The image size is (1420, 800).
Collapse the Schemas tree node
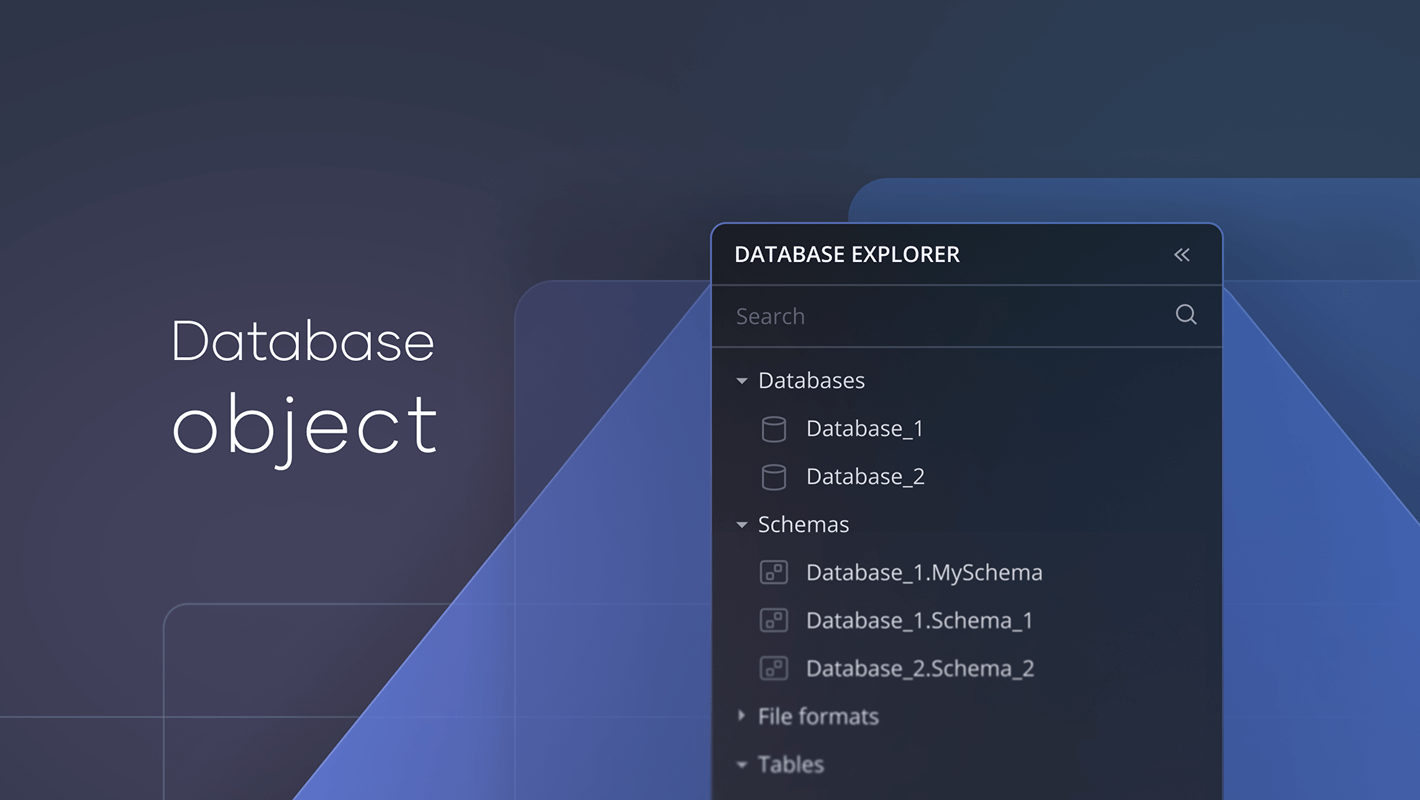[742, 525]
